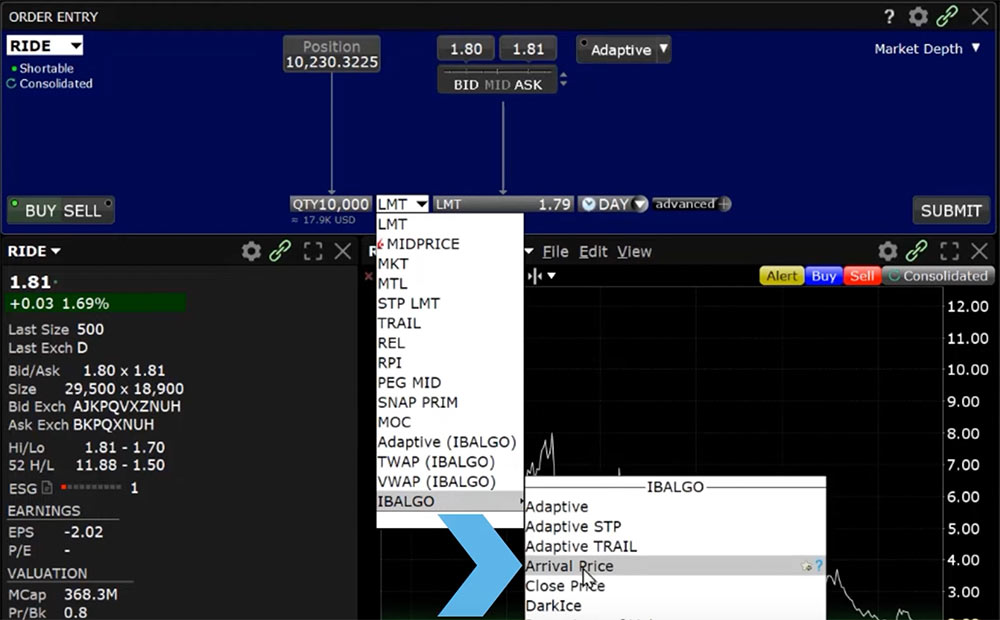Select MKT order type
The image size is (1000, 620).
[x=450, y=264]
